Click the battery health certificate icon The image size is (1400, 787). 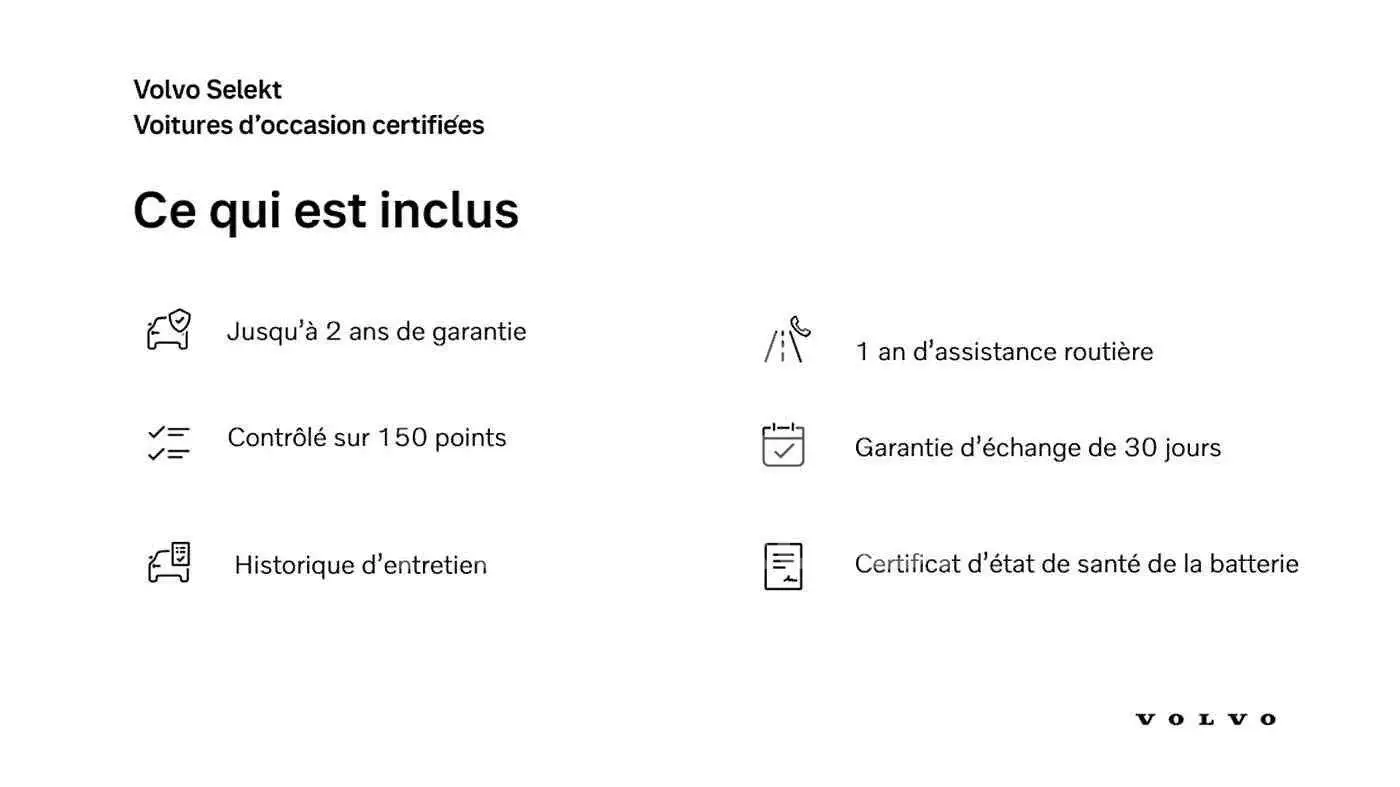pos(783,566)
